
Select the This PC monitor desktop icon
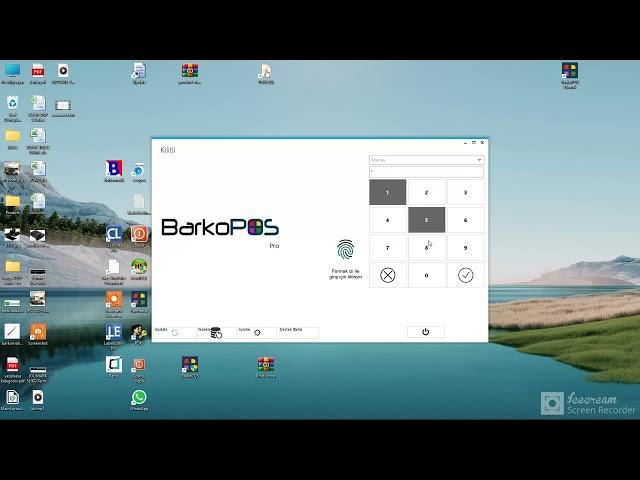pyautogui.click(x=13, y=73)
